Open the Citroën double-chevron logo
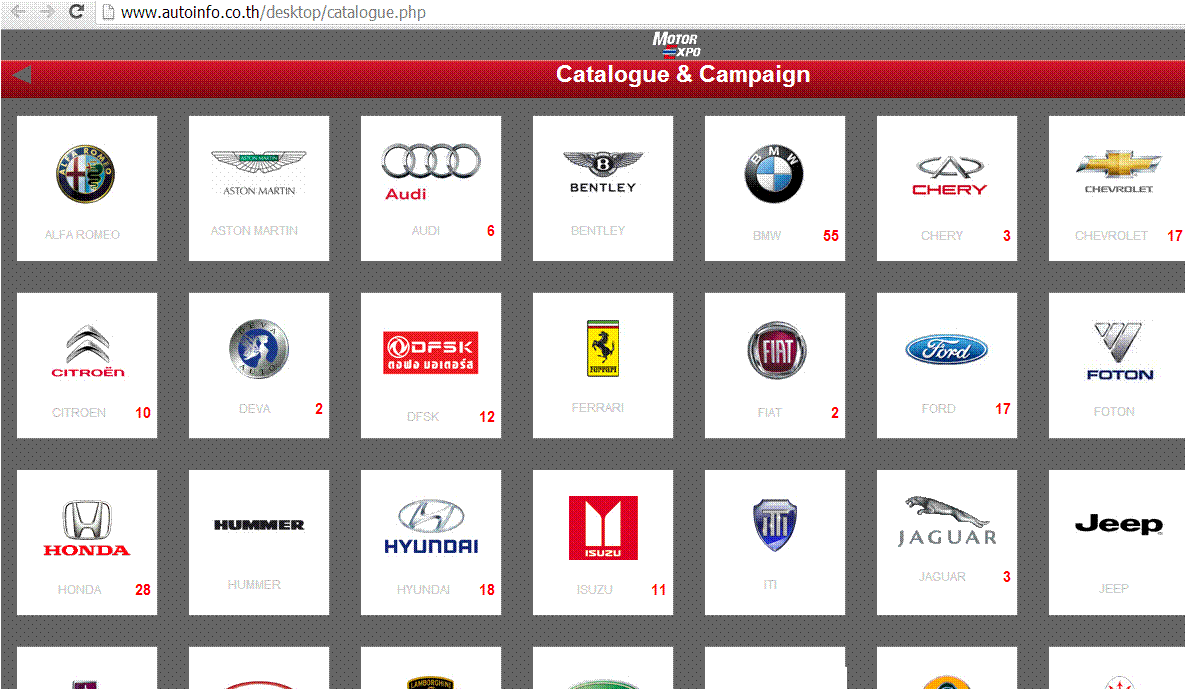The image size is (1186, 690). coord(88,351)
